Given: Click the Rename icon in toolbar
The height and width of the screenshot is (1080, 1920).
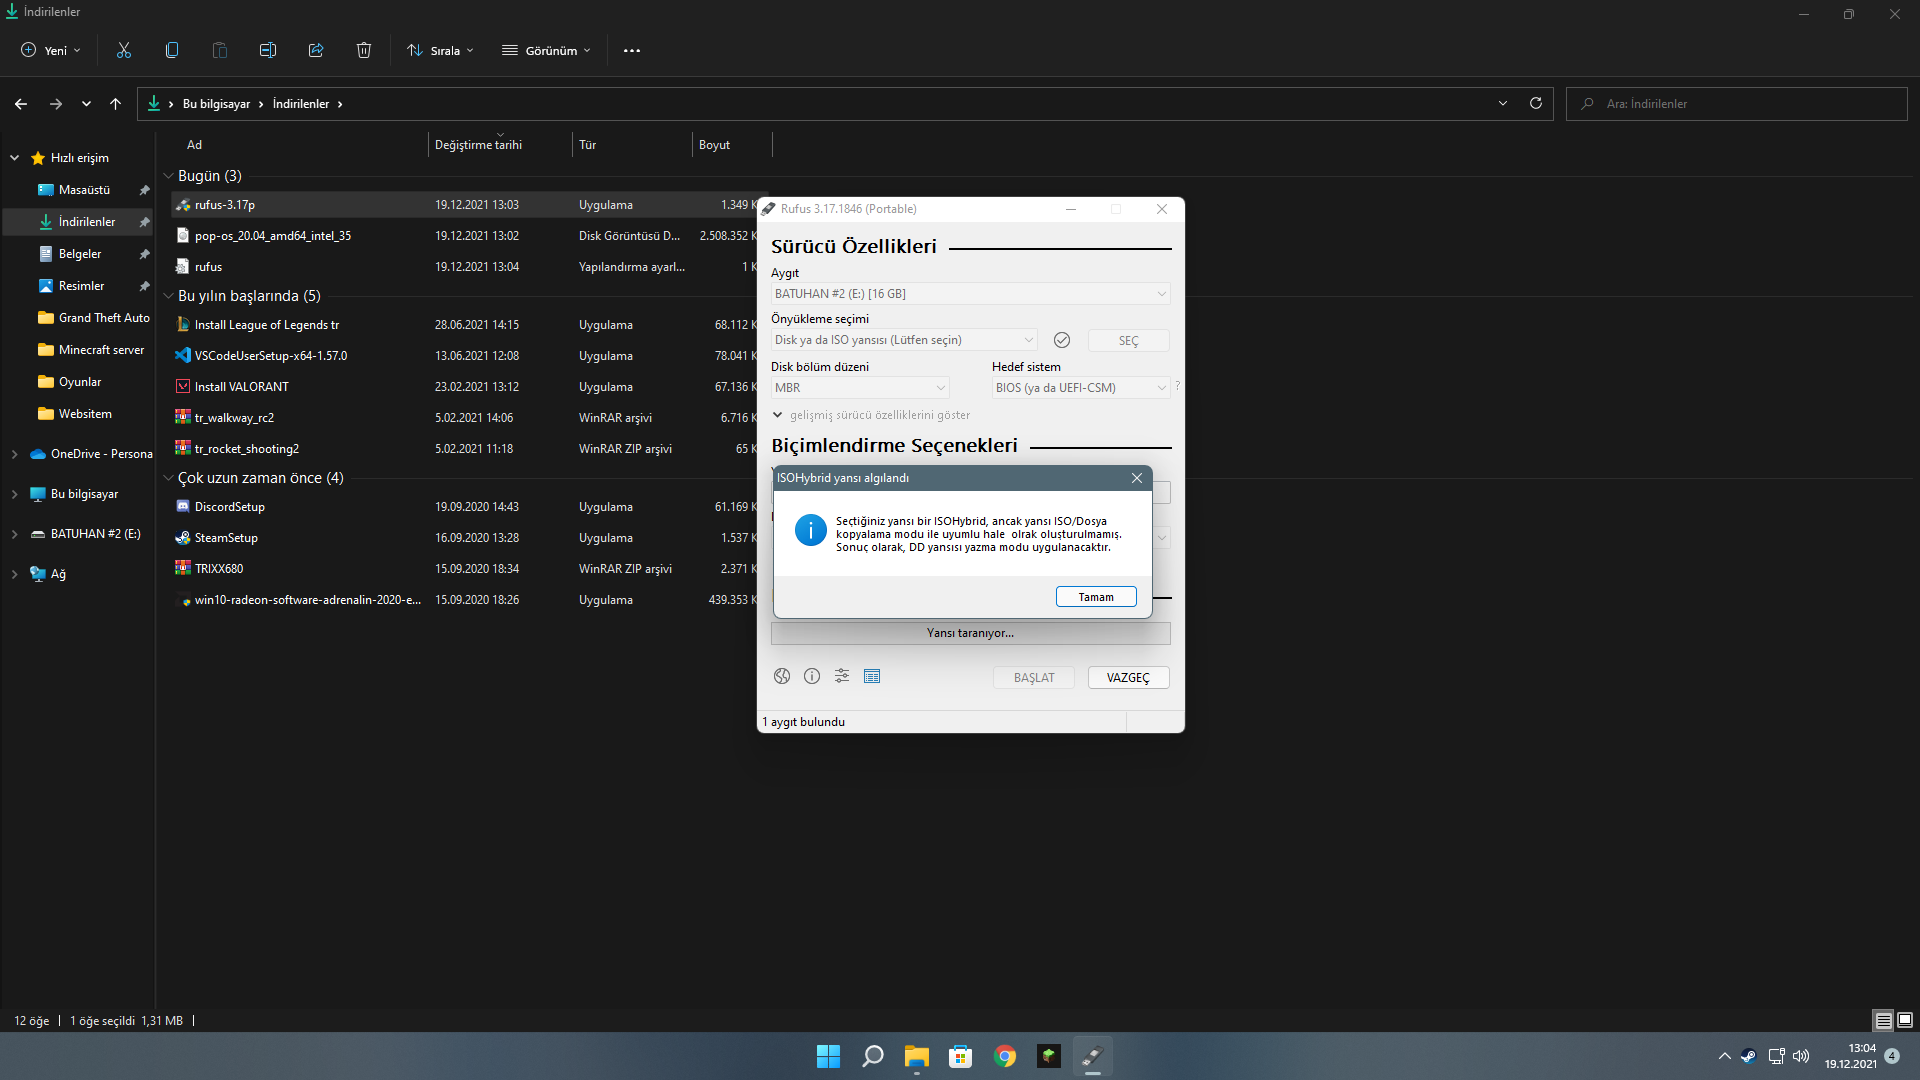Looking at the screenshot, I should click(268, 50).
